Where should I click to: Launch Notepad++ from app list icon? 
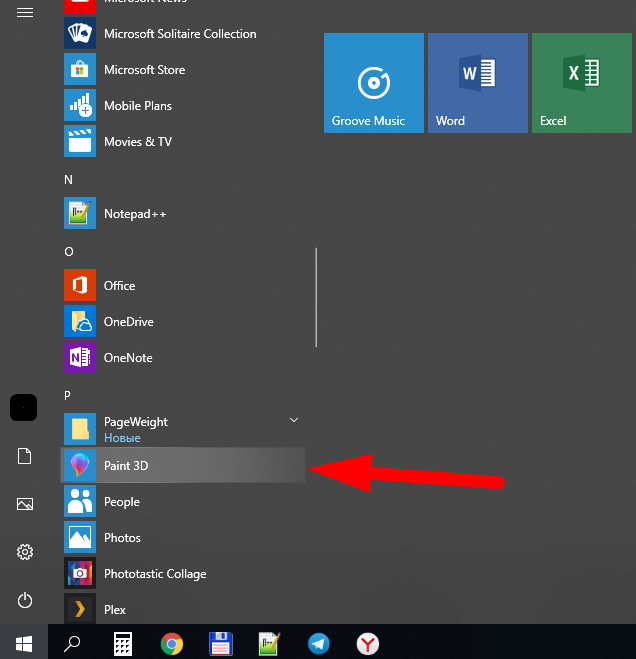pos(80,213)
